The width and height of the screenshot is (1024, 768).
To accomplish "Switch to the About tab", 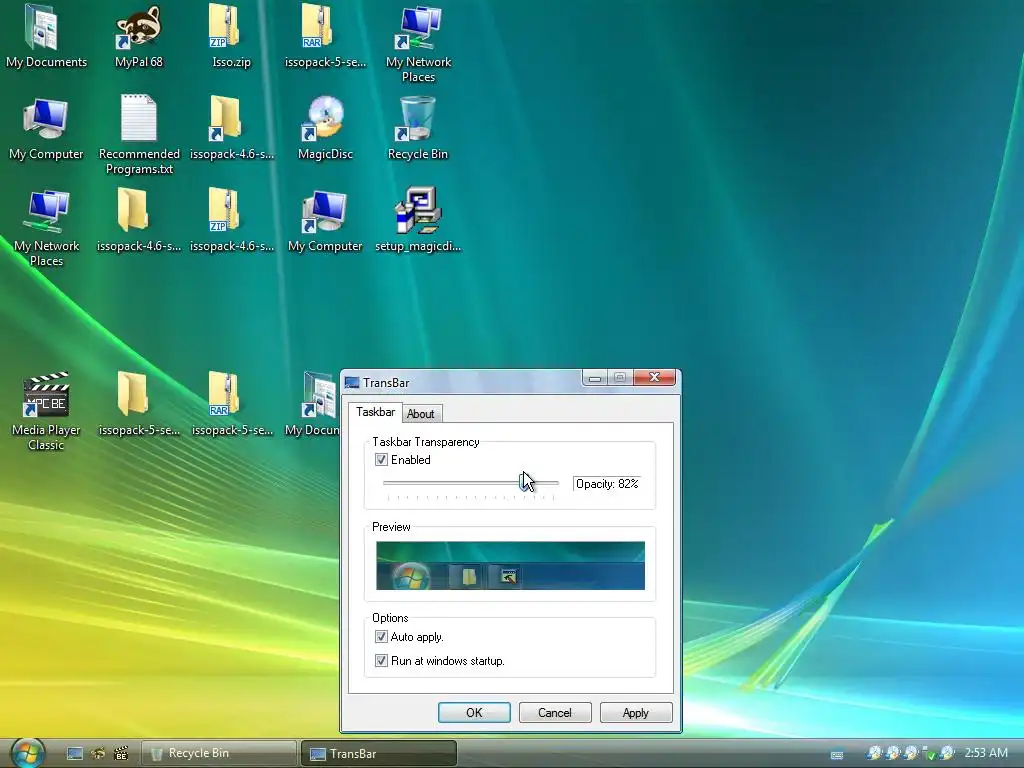I will 421,413.
